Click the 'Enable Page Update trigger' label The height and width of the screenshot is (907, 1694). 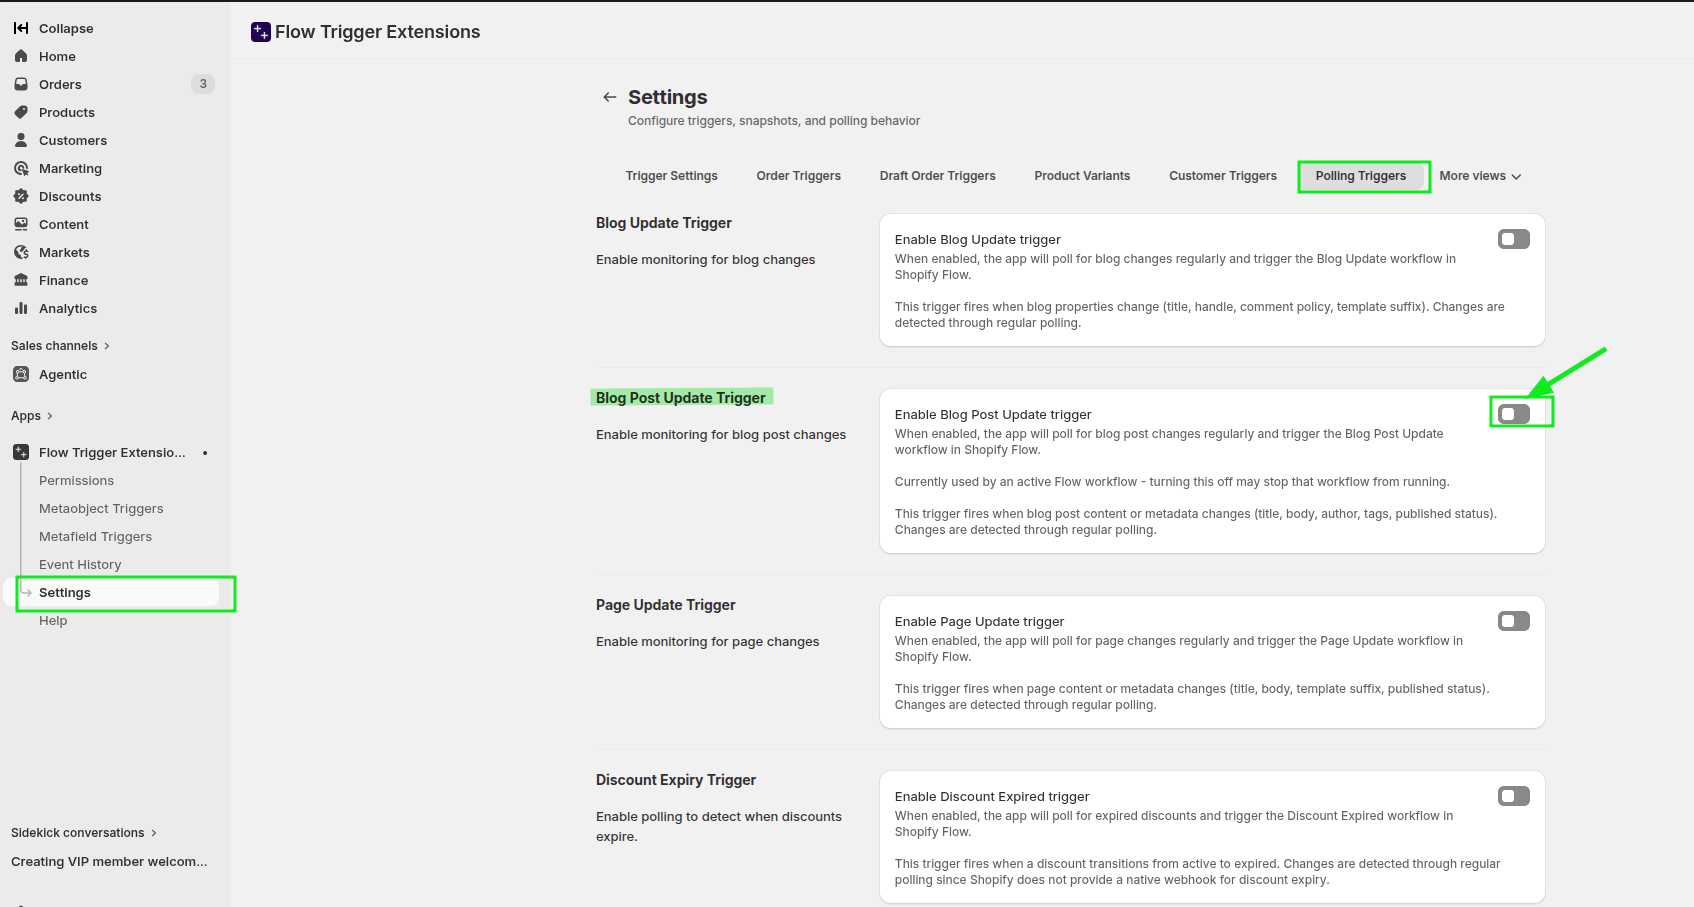[x=980, y=622]
